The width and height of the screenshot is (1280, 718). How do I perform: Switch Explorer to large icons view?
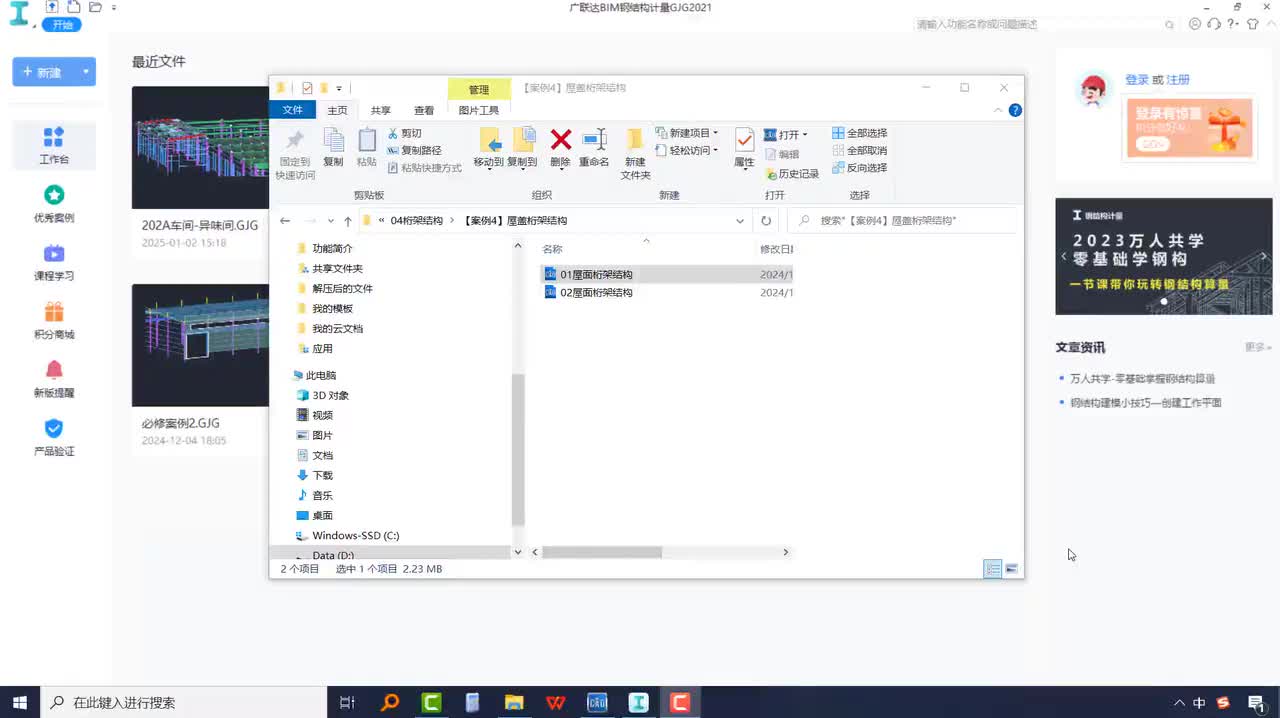coord(1011,569)
